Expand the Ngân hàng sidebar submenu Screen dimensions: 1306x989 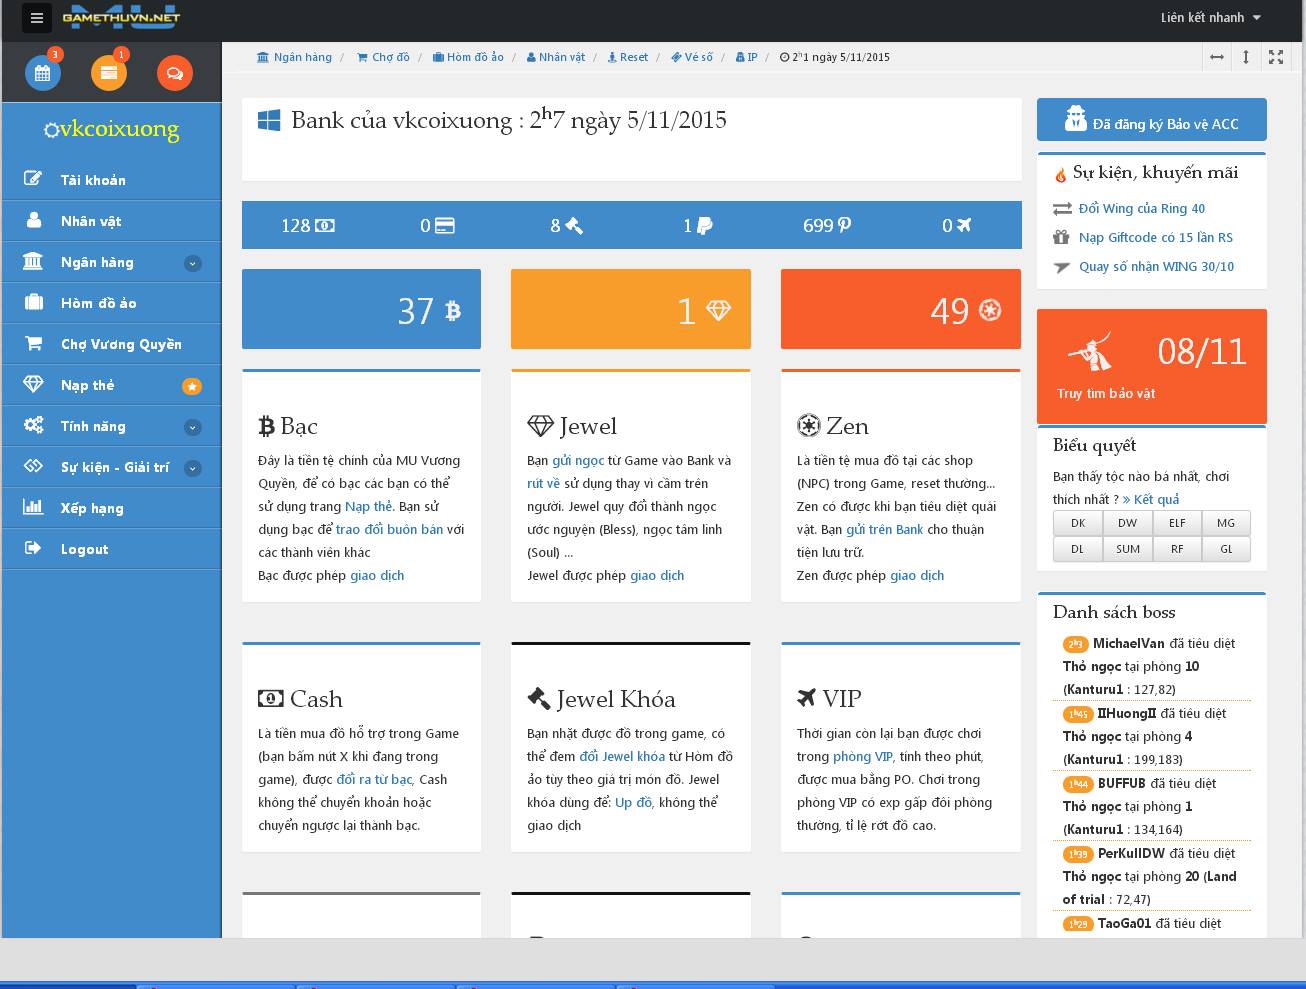193,263
